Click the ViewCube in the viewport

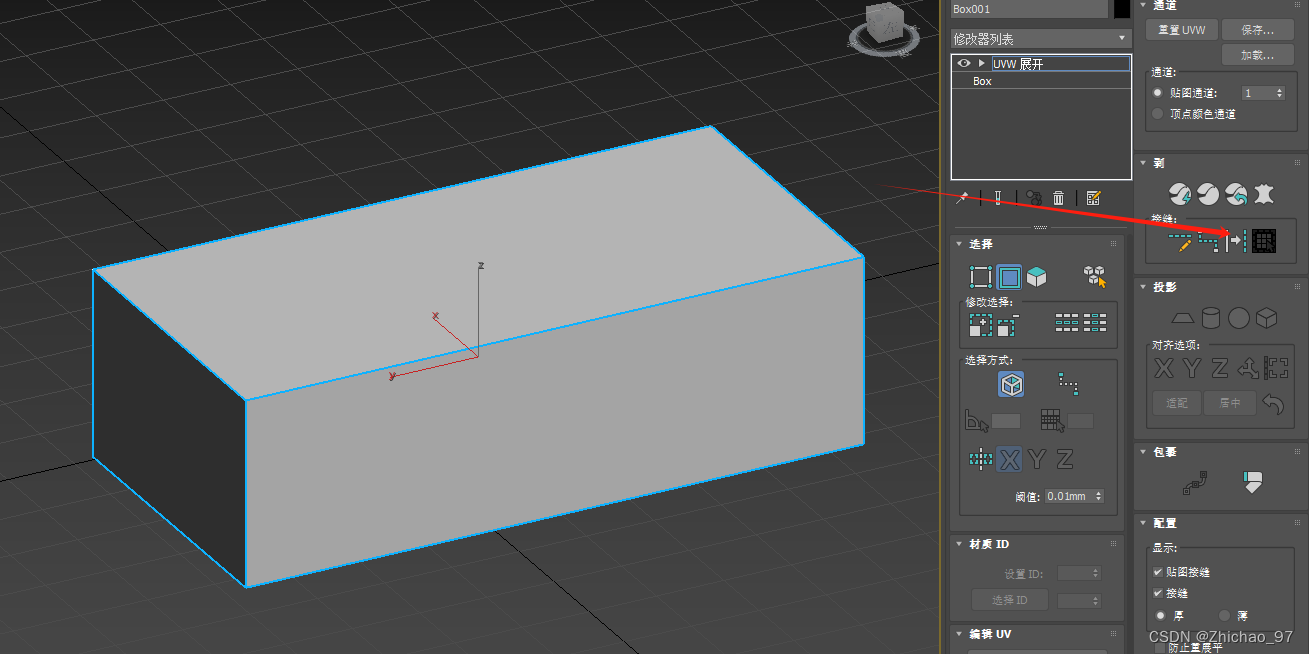coord(883,28)
